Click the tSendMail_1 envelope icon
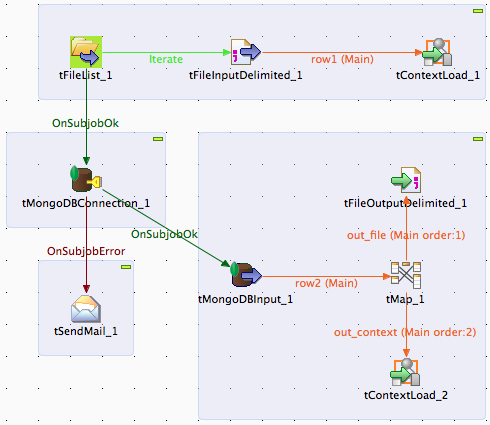490x425 pixels. point(86,309)
